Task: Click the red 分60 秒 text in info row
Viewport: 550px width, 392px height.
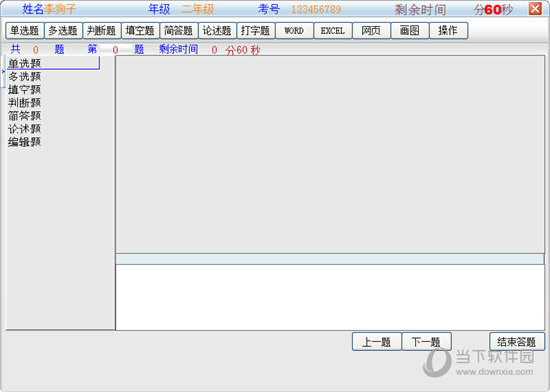Action: [243, 50]
